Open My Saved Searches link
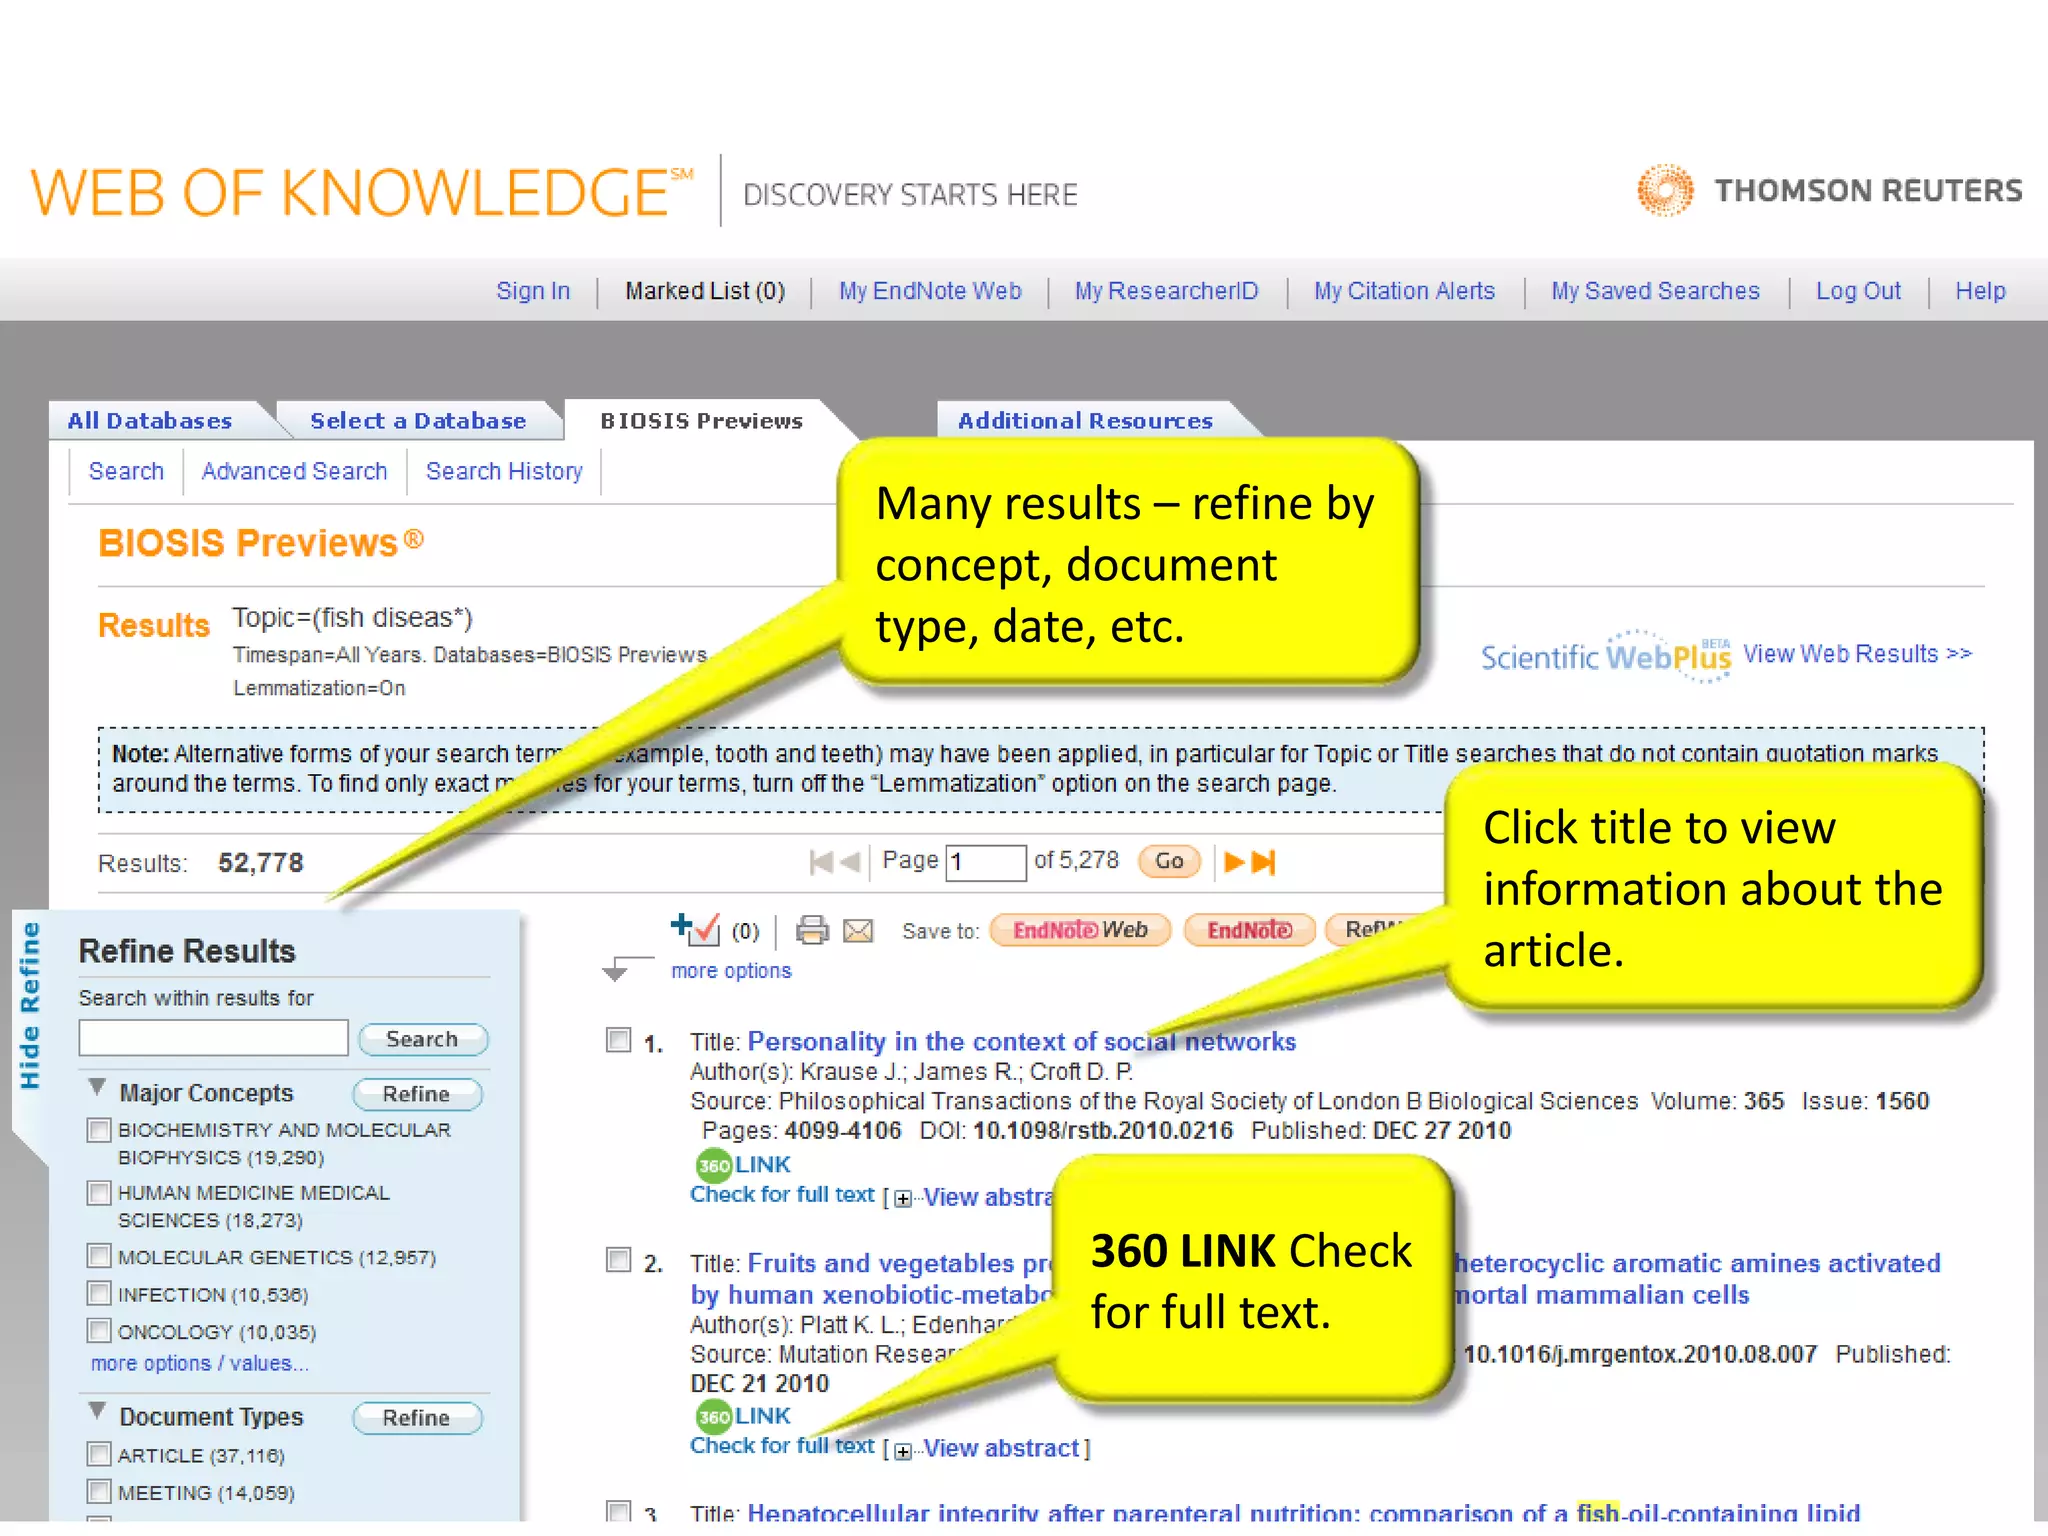Viewport: 2048px width, 1536px height. pyautogui.click(x=1655, y=291)
